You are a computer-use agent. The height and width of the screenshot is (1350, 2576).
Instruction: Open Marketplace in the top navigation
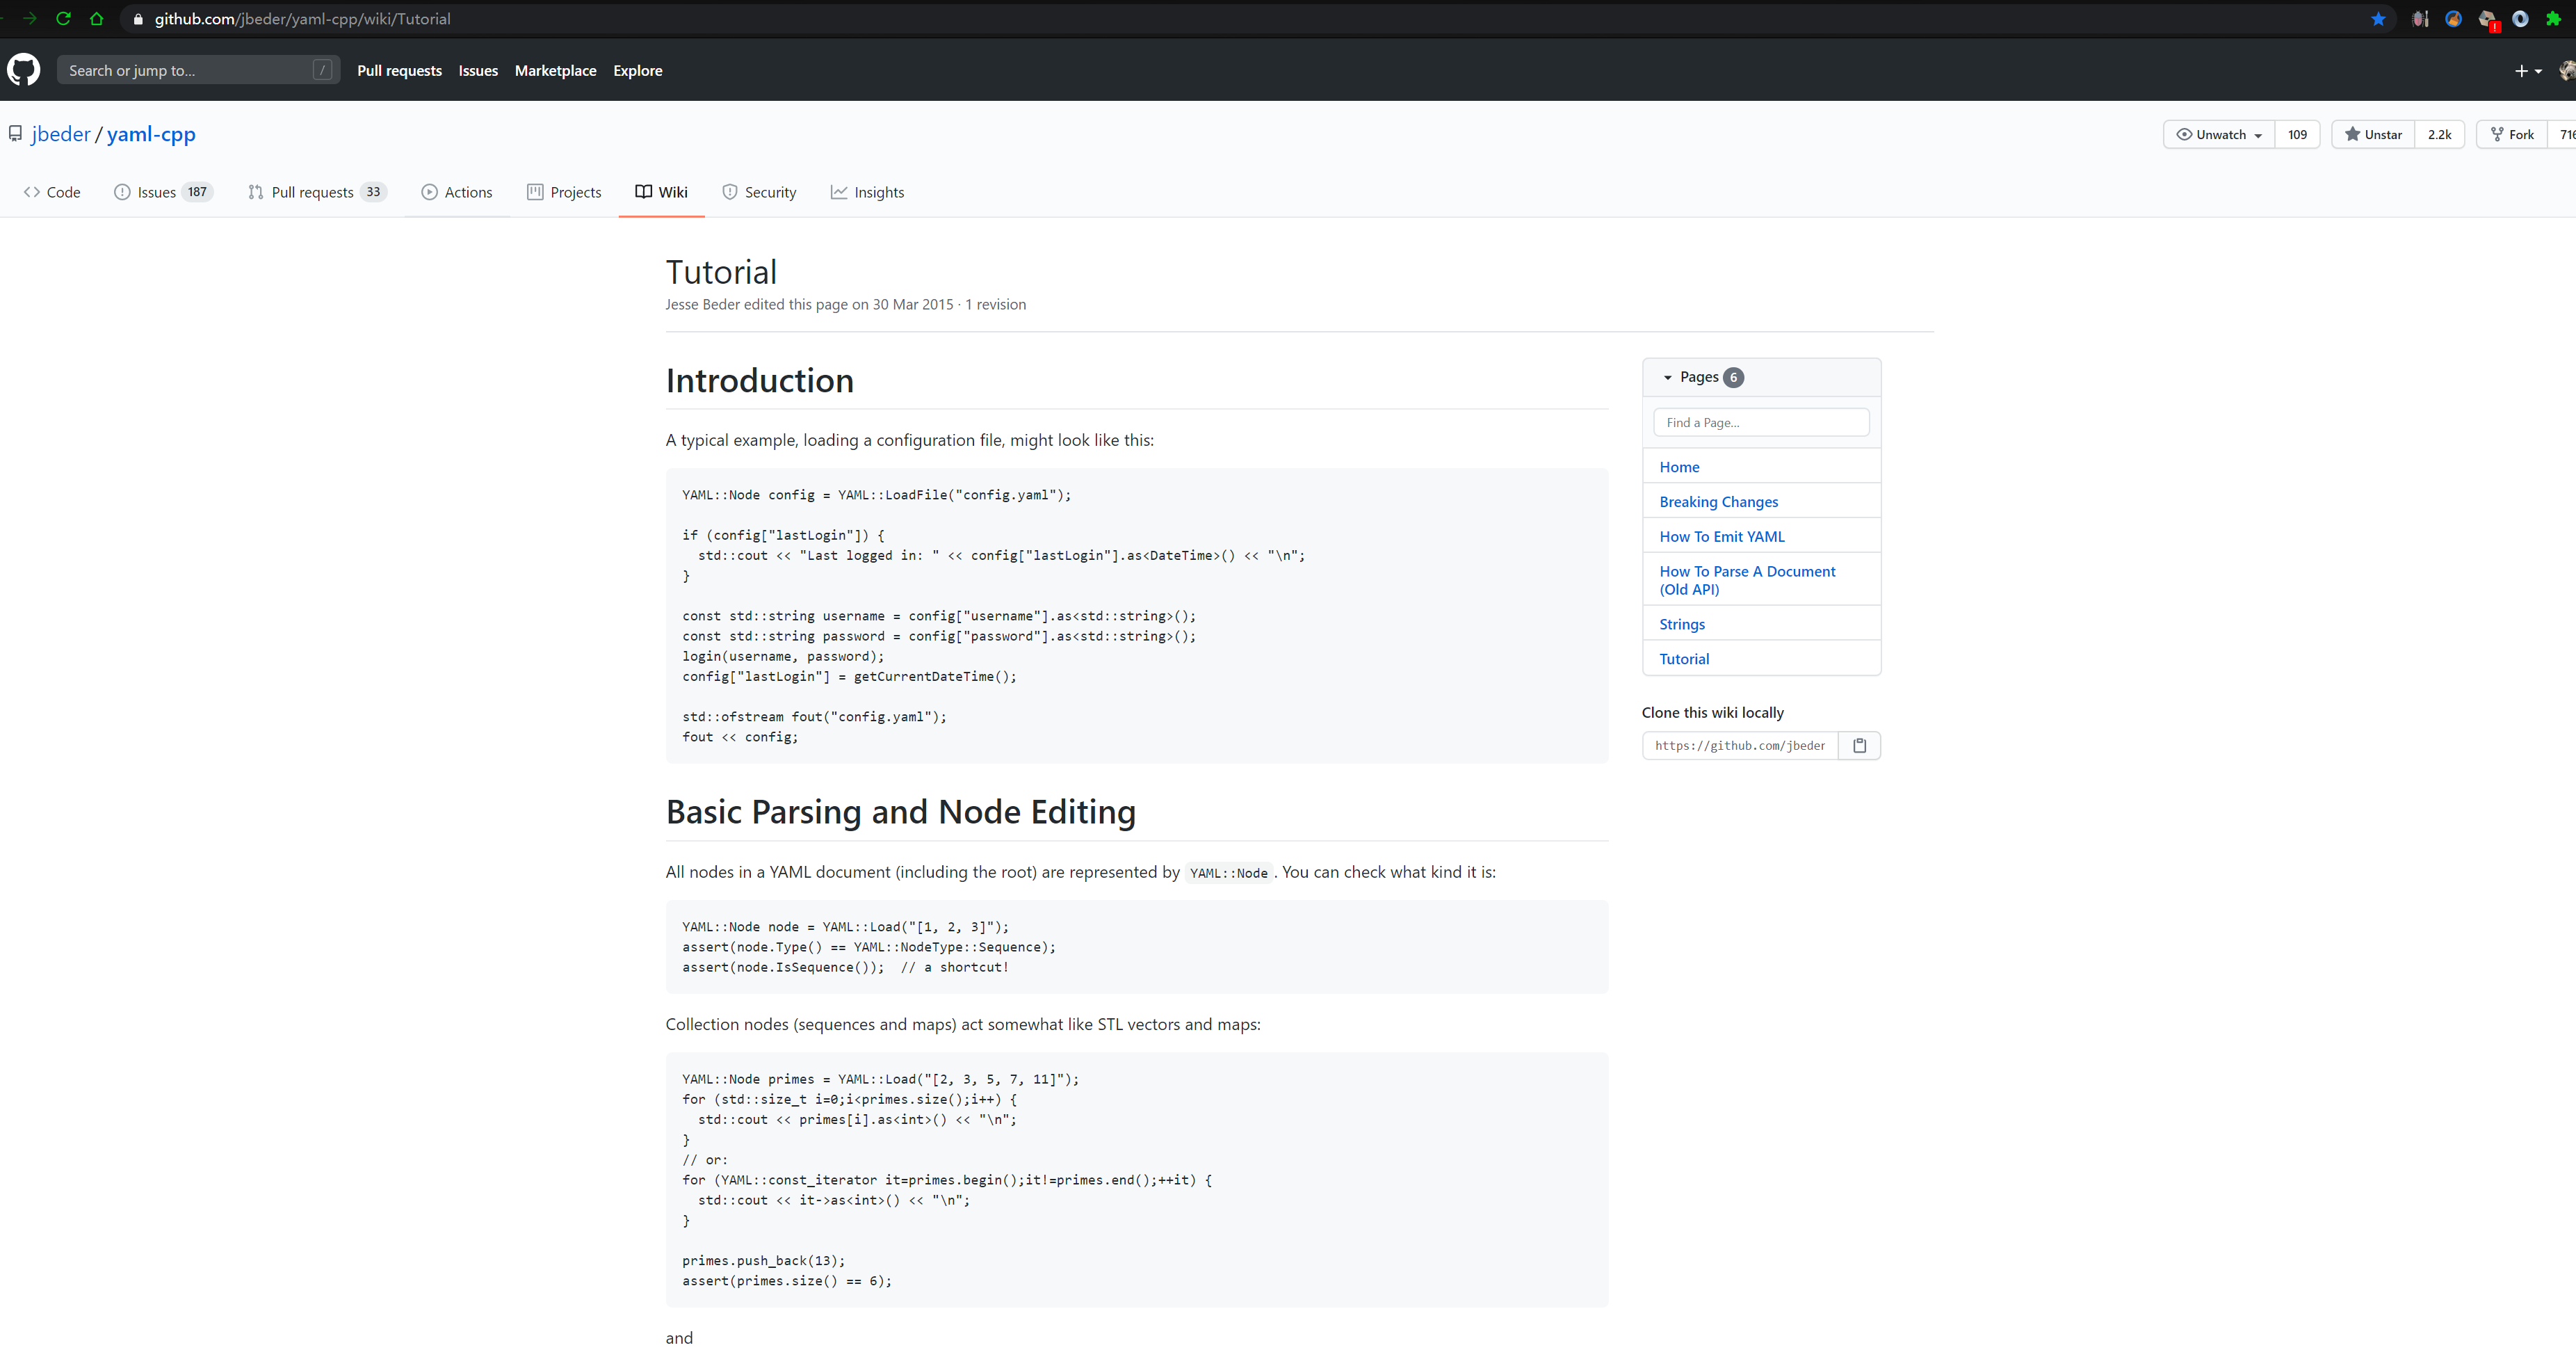click(x=555, y=70)
